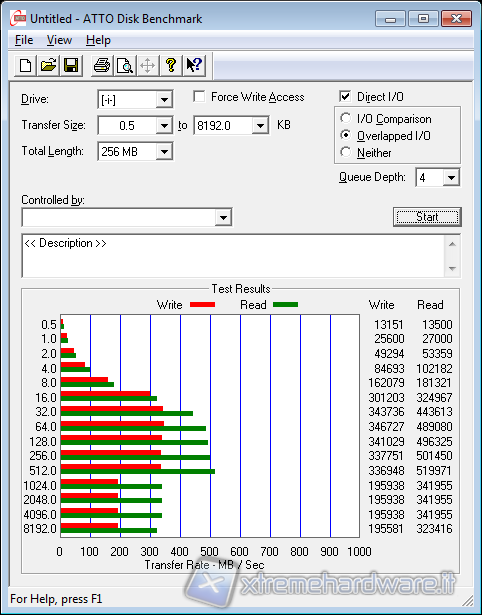Expand the Drive dropdown
Viewport: 482px width, 615px height.
(x=164, y=100)
